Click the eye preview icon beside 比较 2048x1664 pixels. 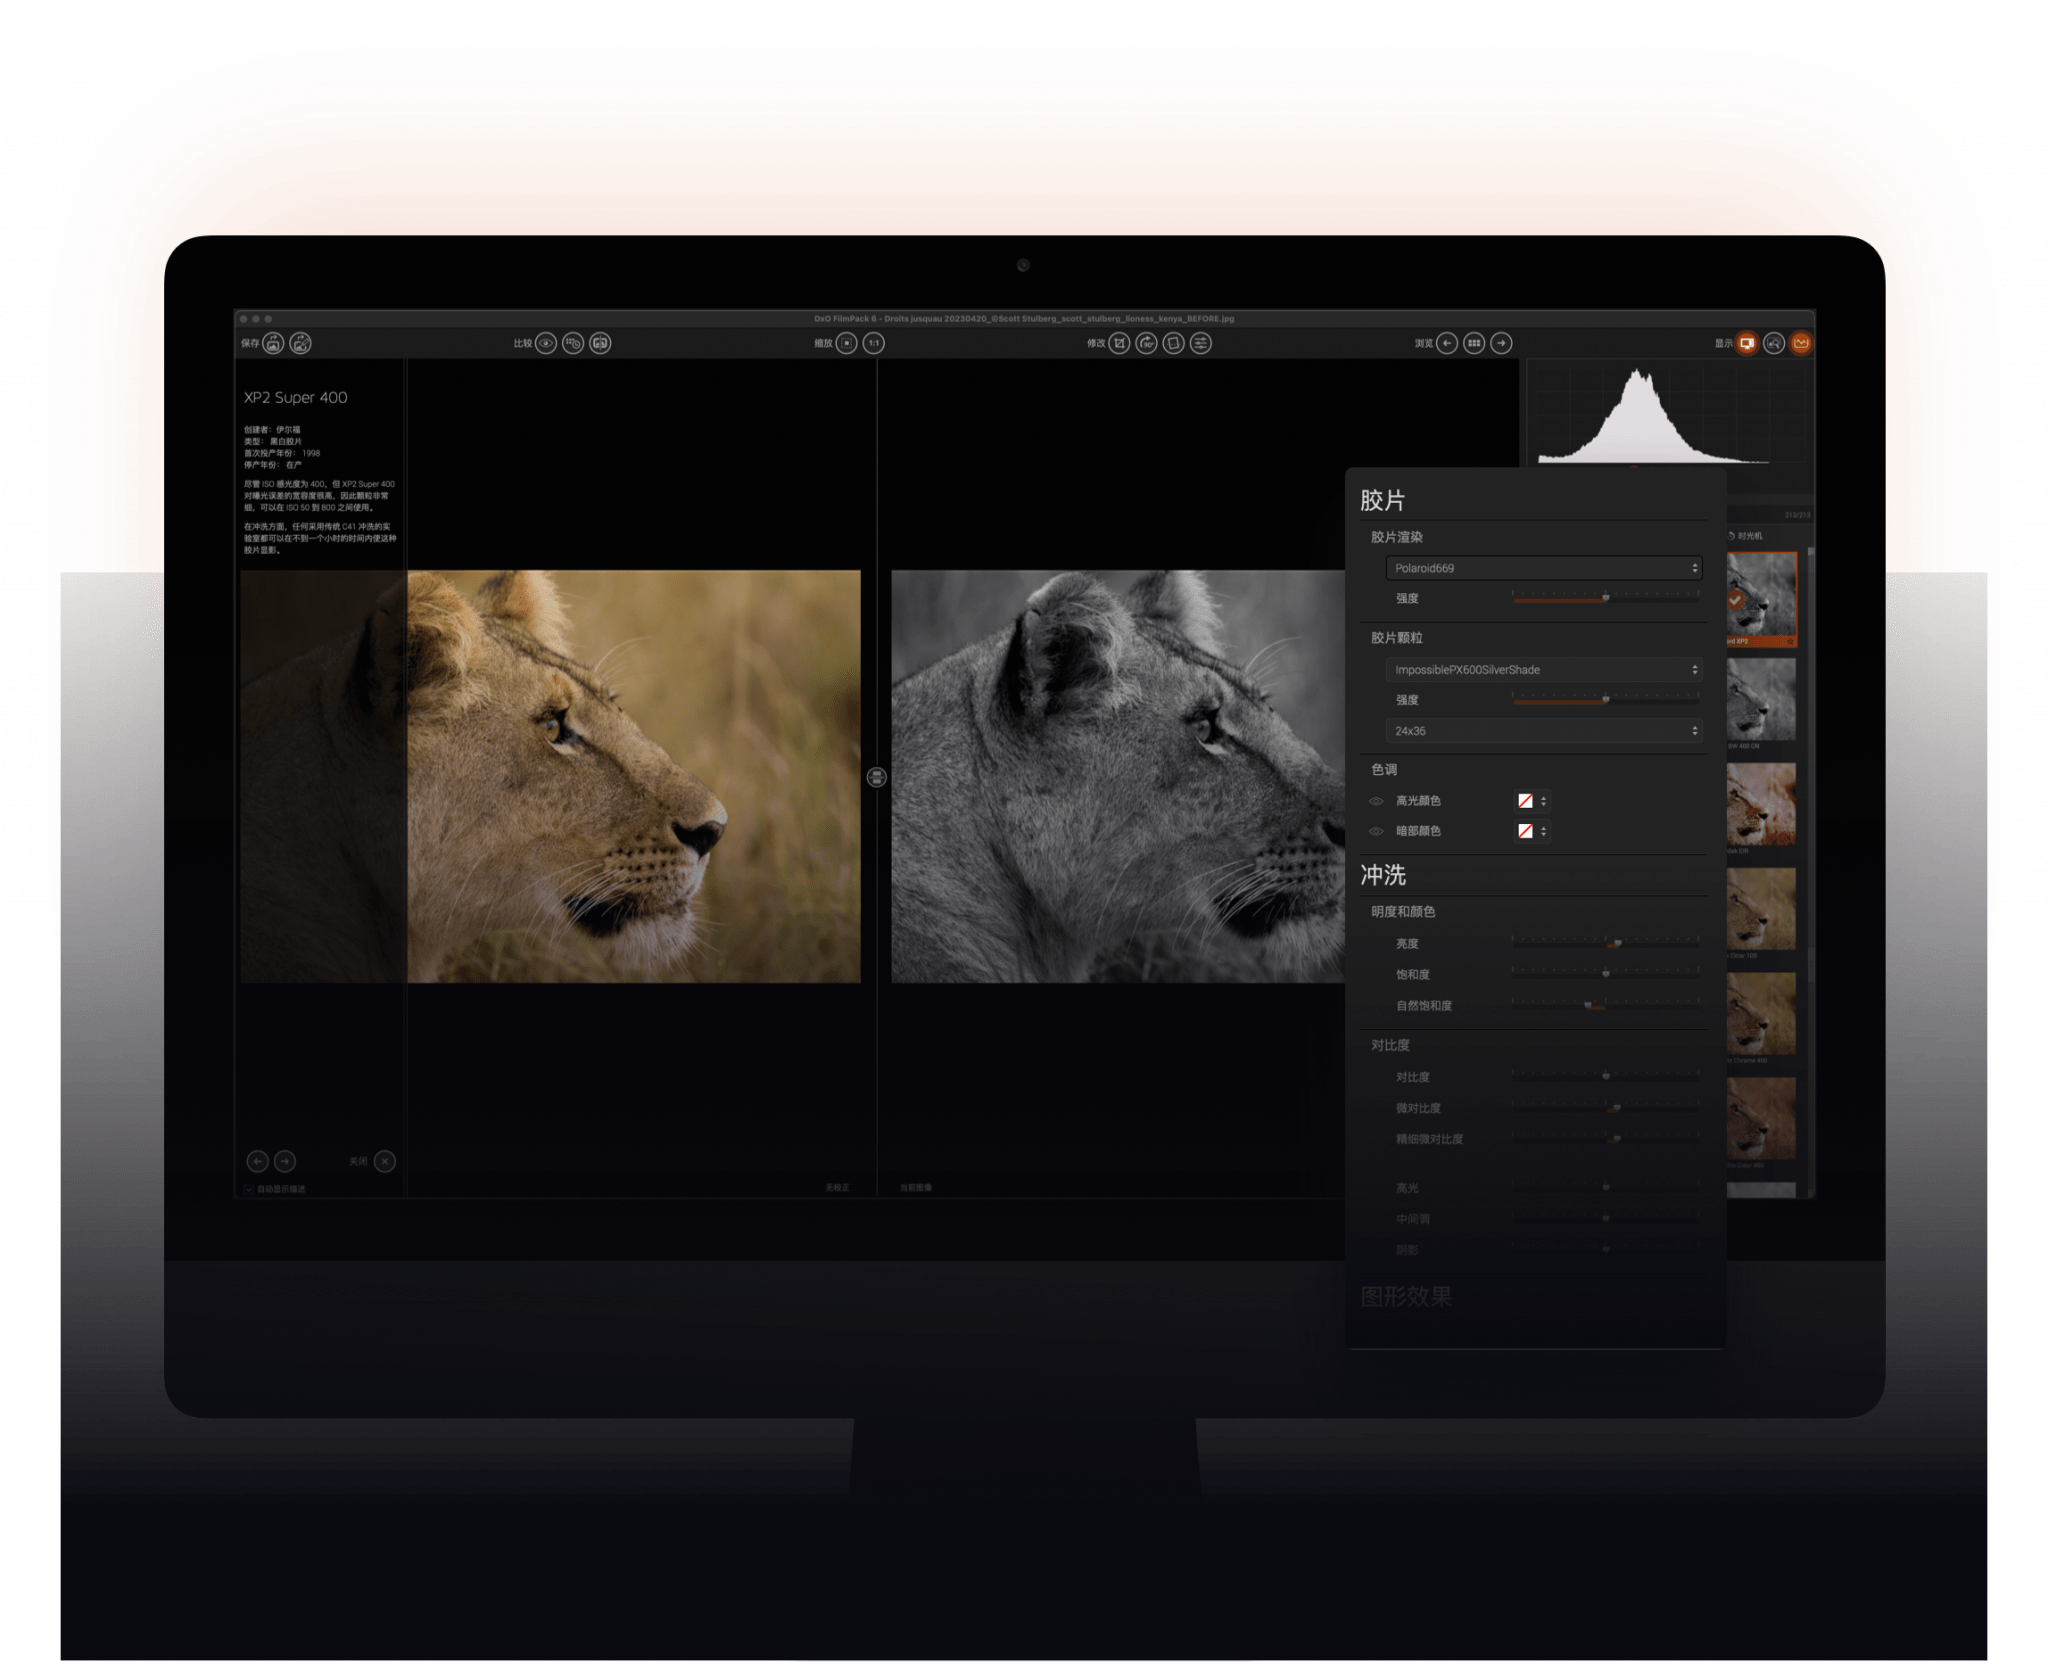546,344
